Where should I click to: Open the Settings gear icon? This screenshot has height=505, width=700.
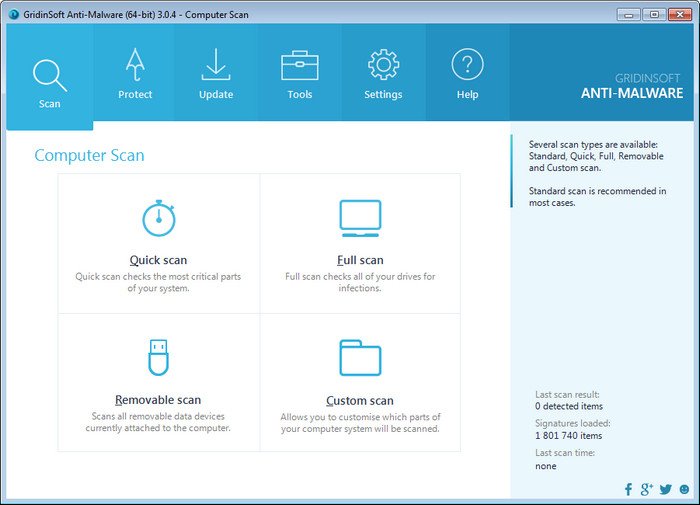[x=383, y=65]
